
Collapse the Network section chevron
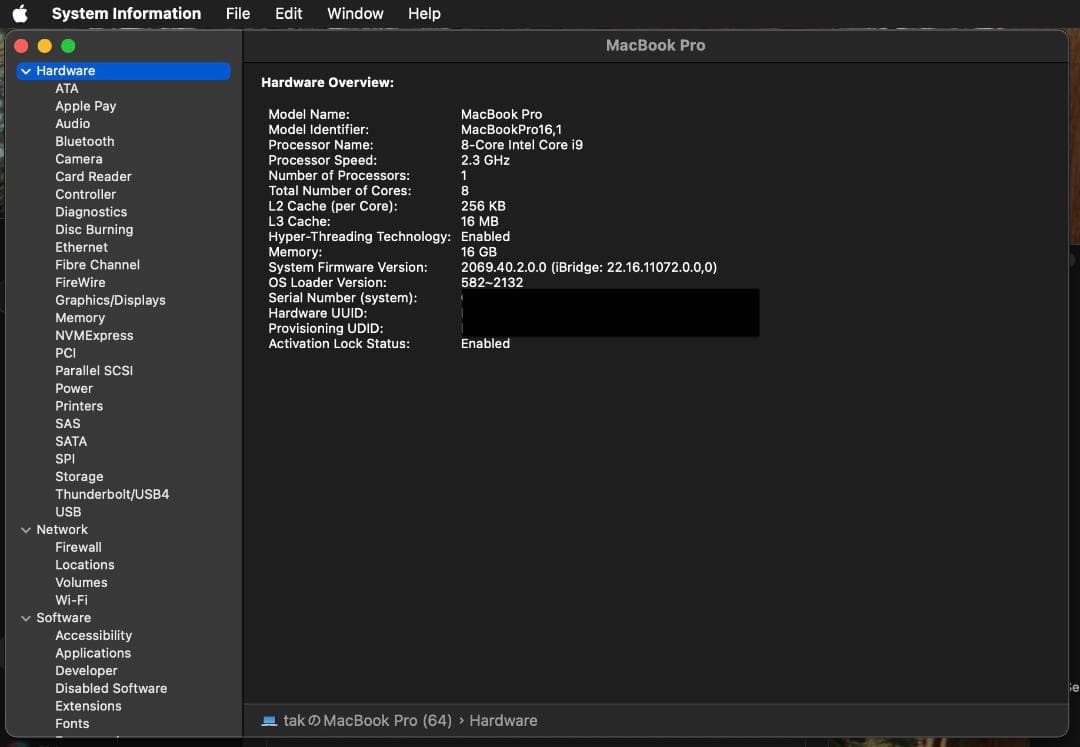pos(25,529)
